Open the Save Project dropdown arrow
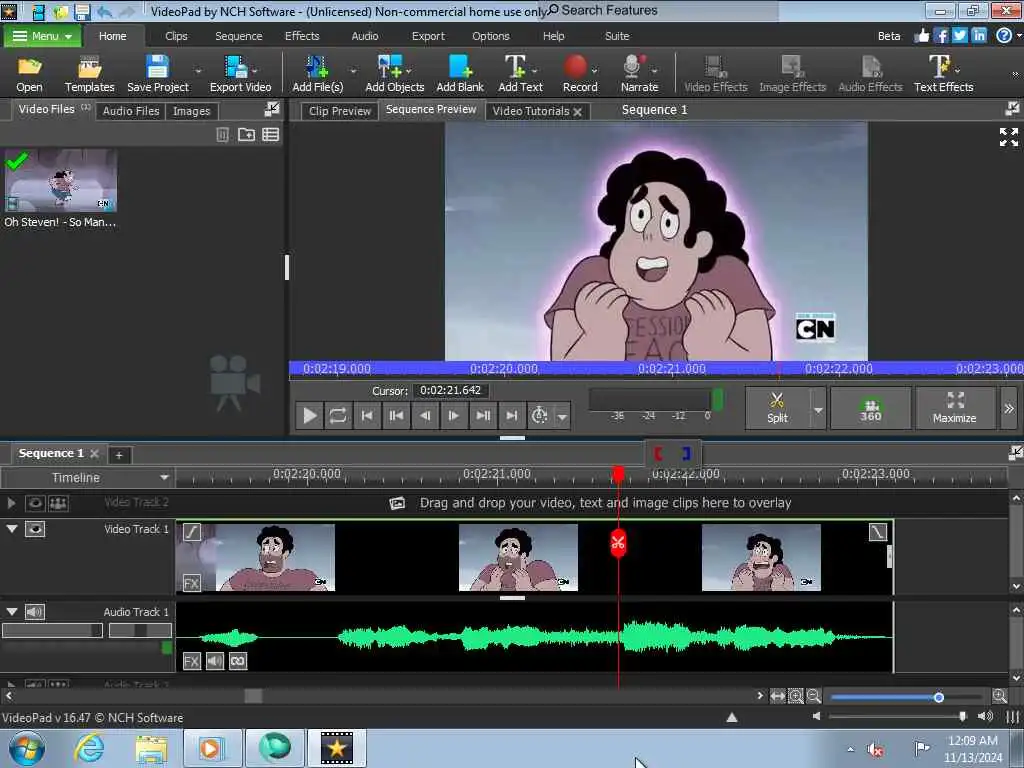The width and height of the screenshot is (1024, 768). click(198, 71)
